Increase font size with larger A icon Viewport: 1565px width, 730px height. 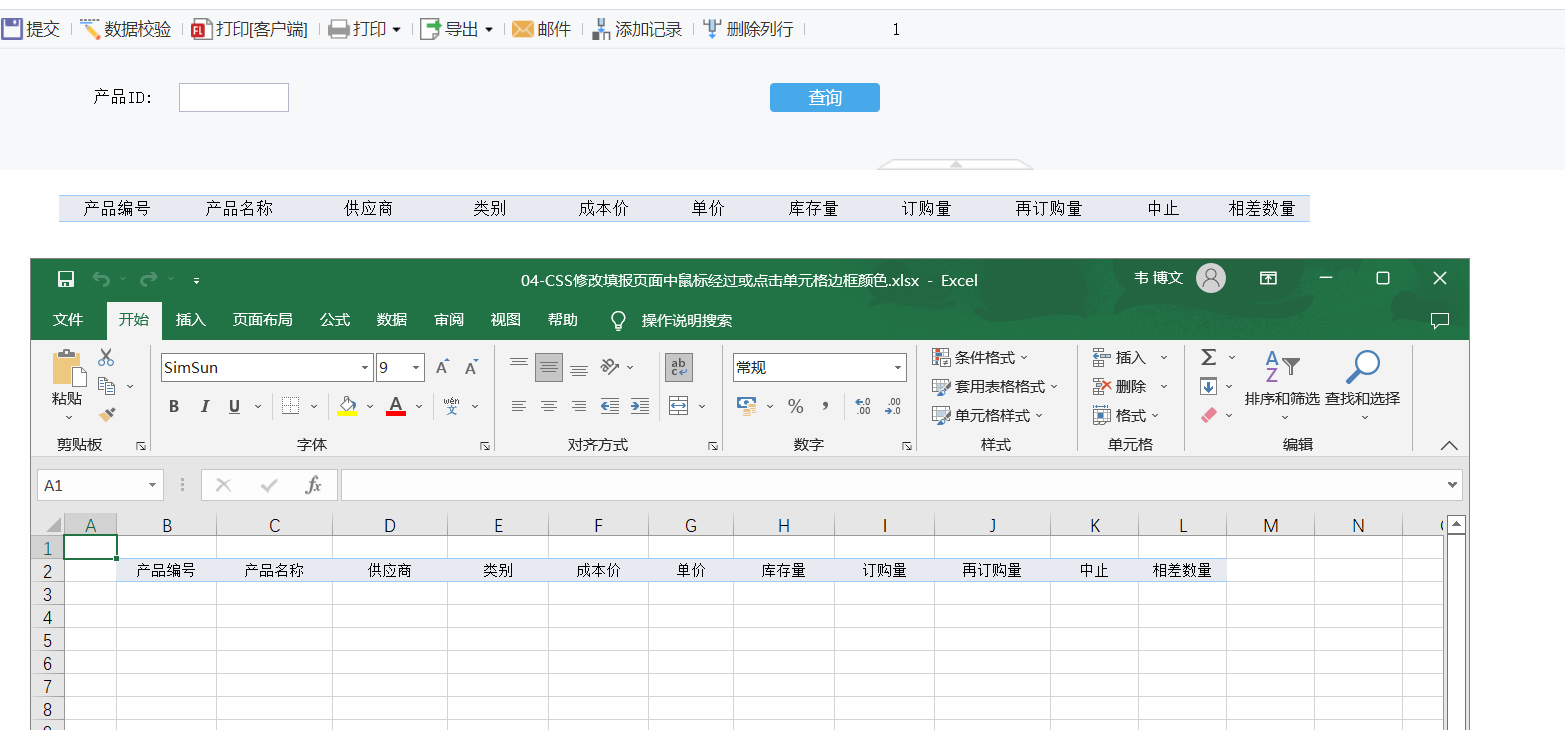(x=442, y=367)
